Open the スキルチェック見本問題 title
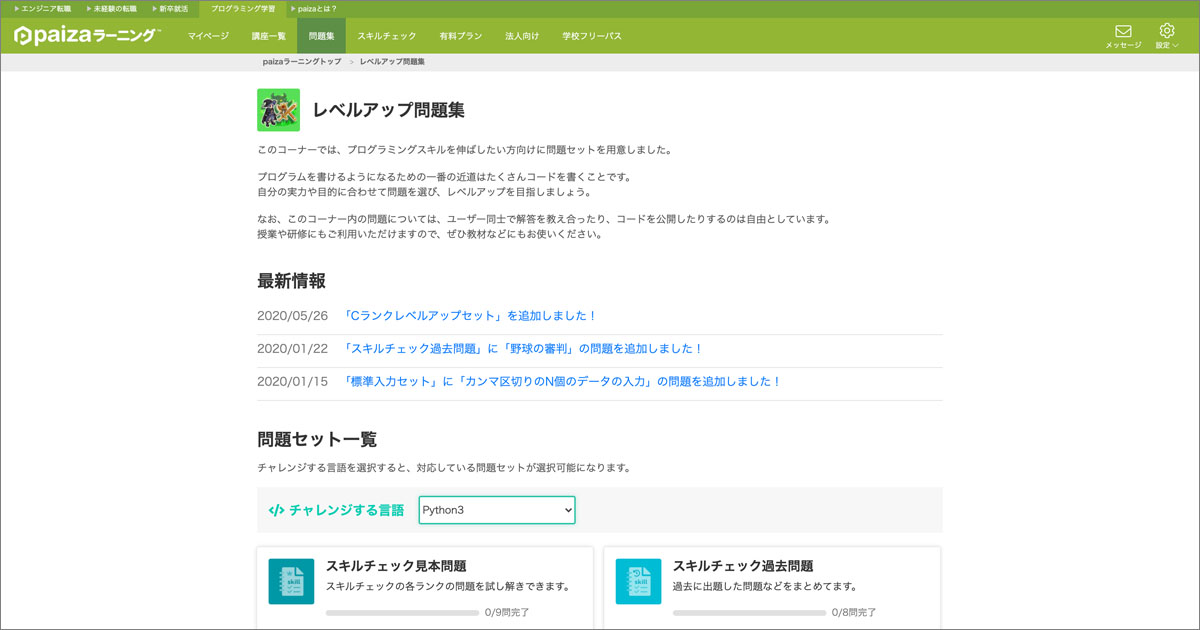1200x630 pixels. pyautogui.click(x=396, y=566)
